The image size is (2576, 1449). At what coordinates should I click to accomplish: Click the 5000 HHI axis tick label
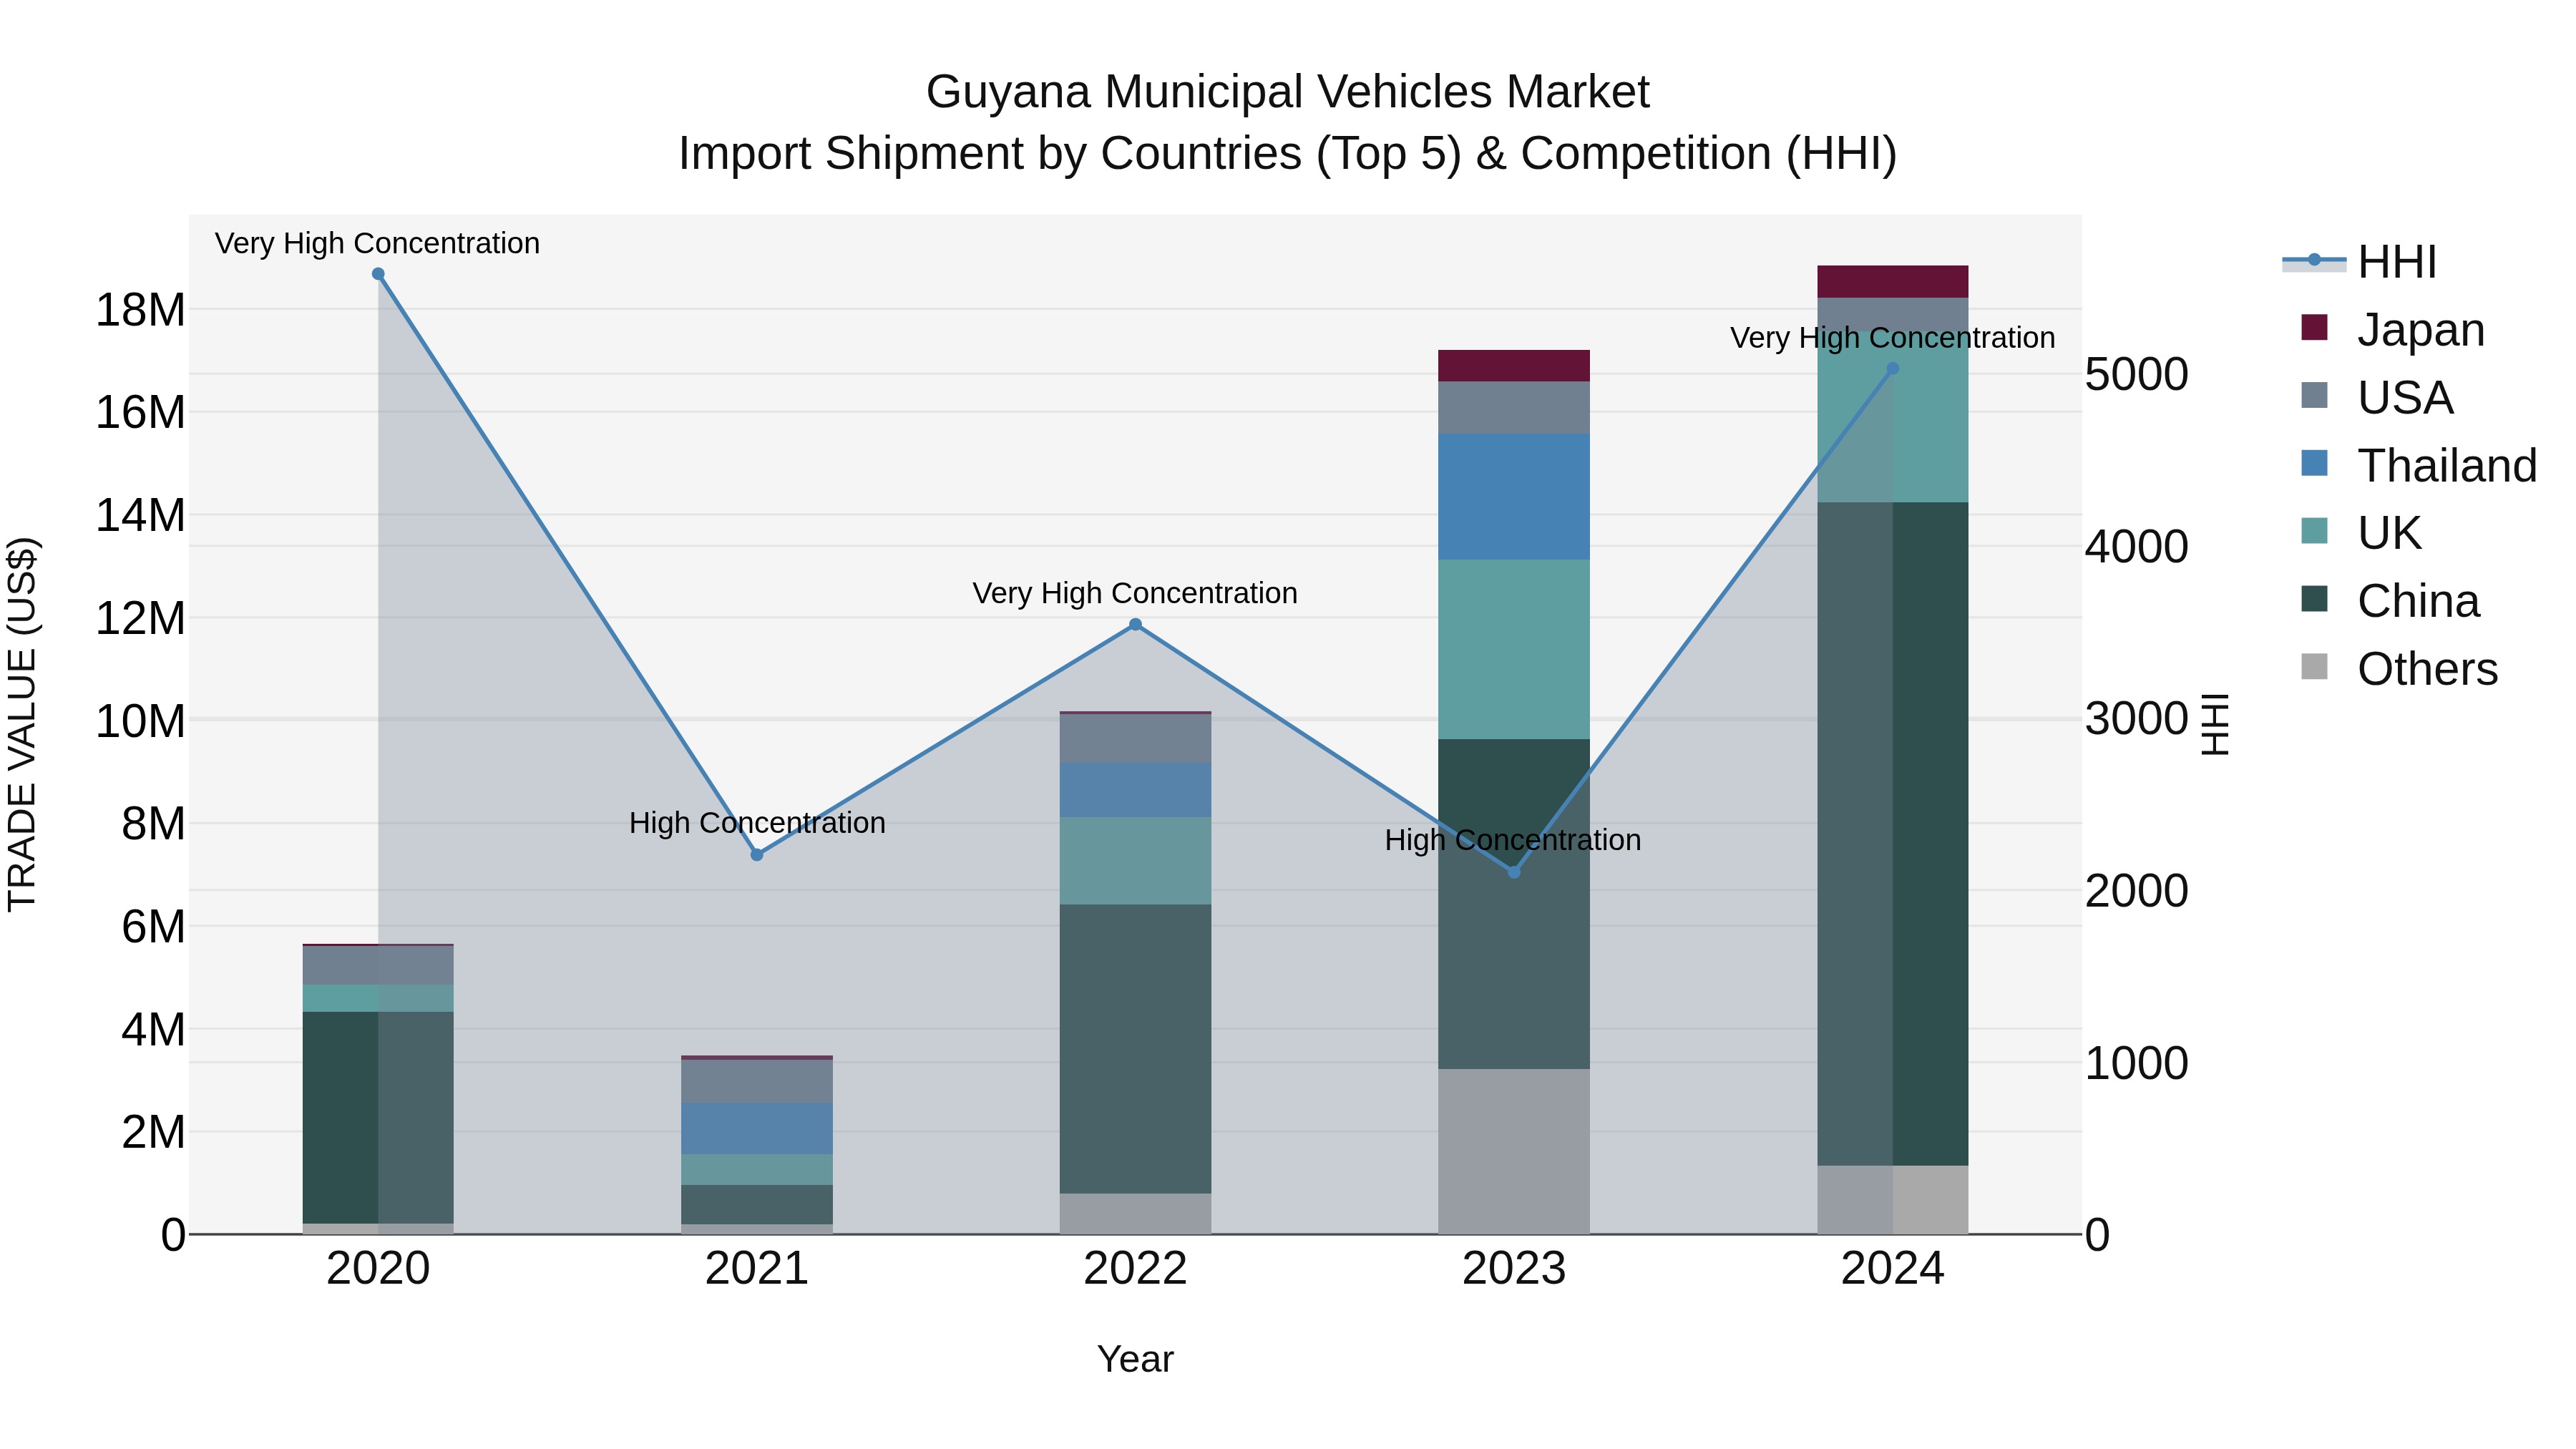[2137, 374]
